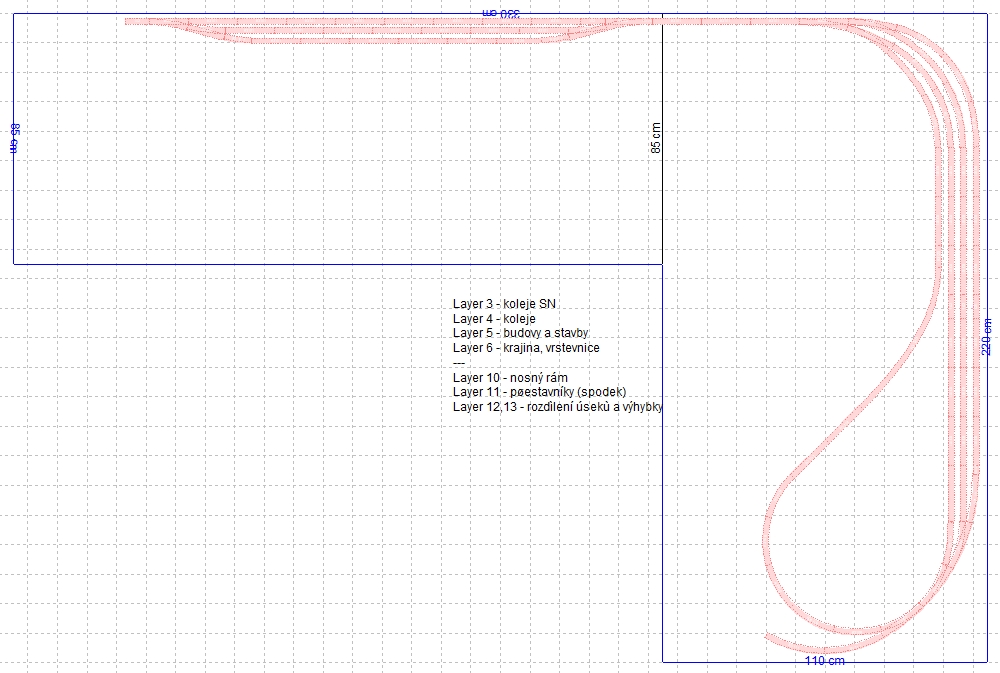1000x673 pixels.
Task: Click the 'Layer 6 - krajina, vrstevnice' text
Action: [x=526, y=348]
